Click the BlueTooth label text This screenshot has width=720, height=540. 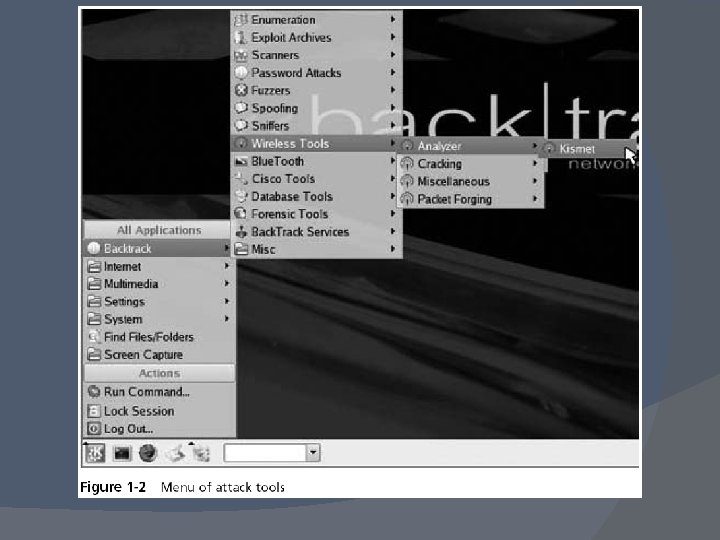coord(277,161)
